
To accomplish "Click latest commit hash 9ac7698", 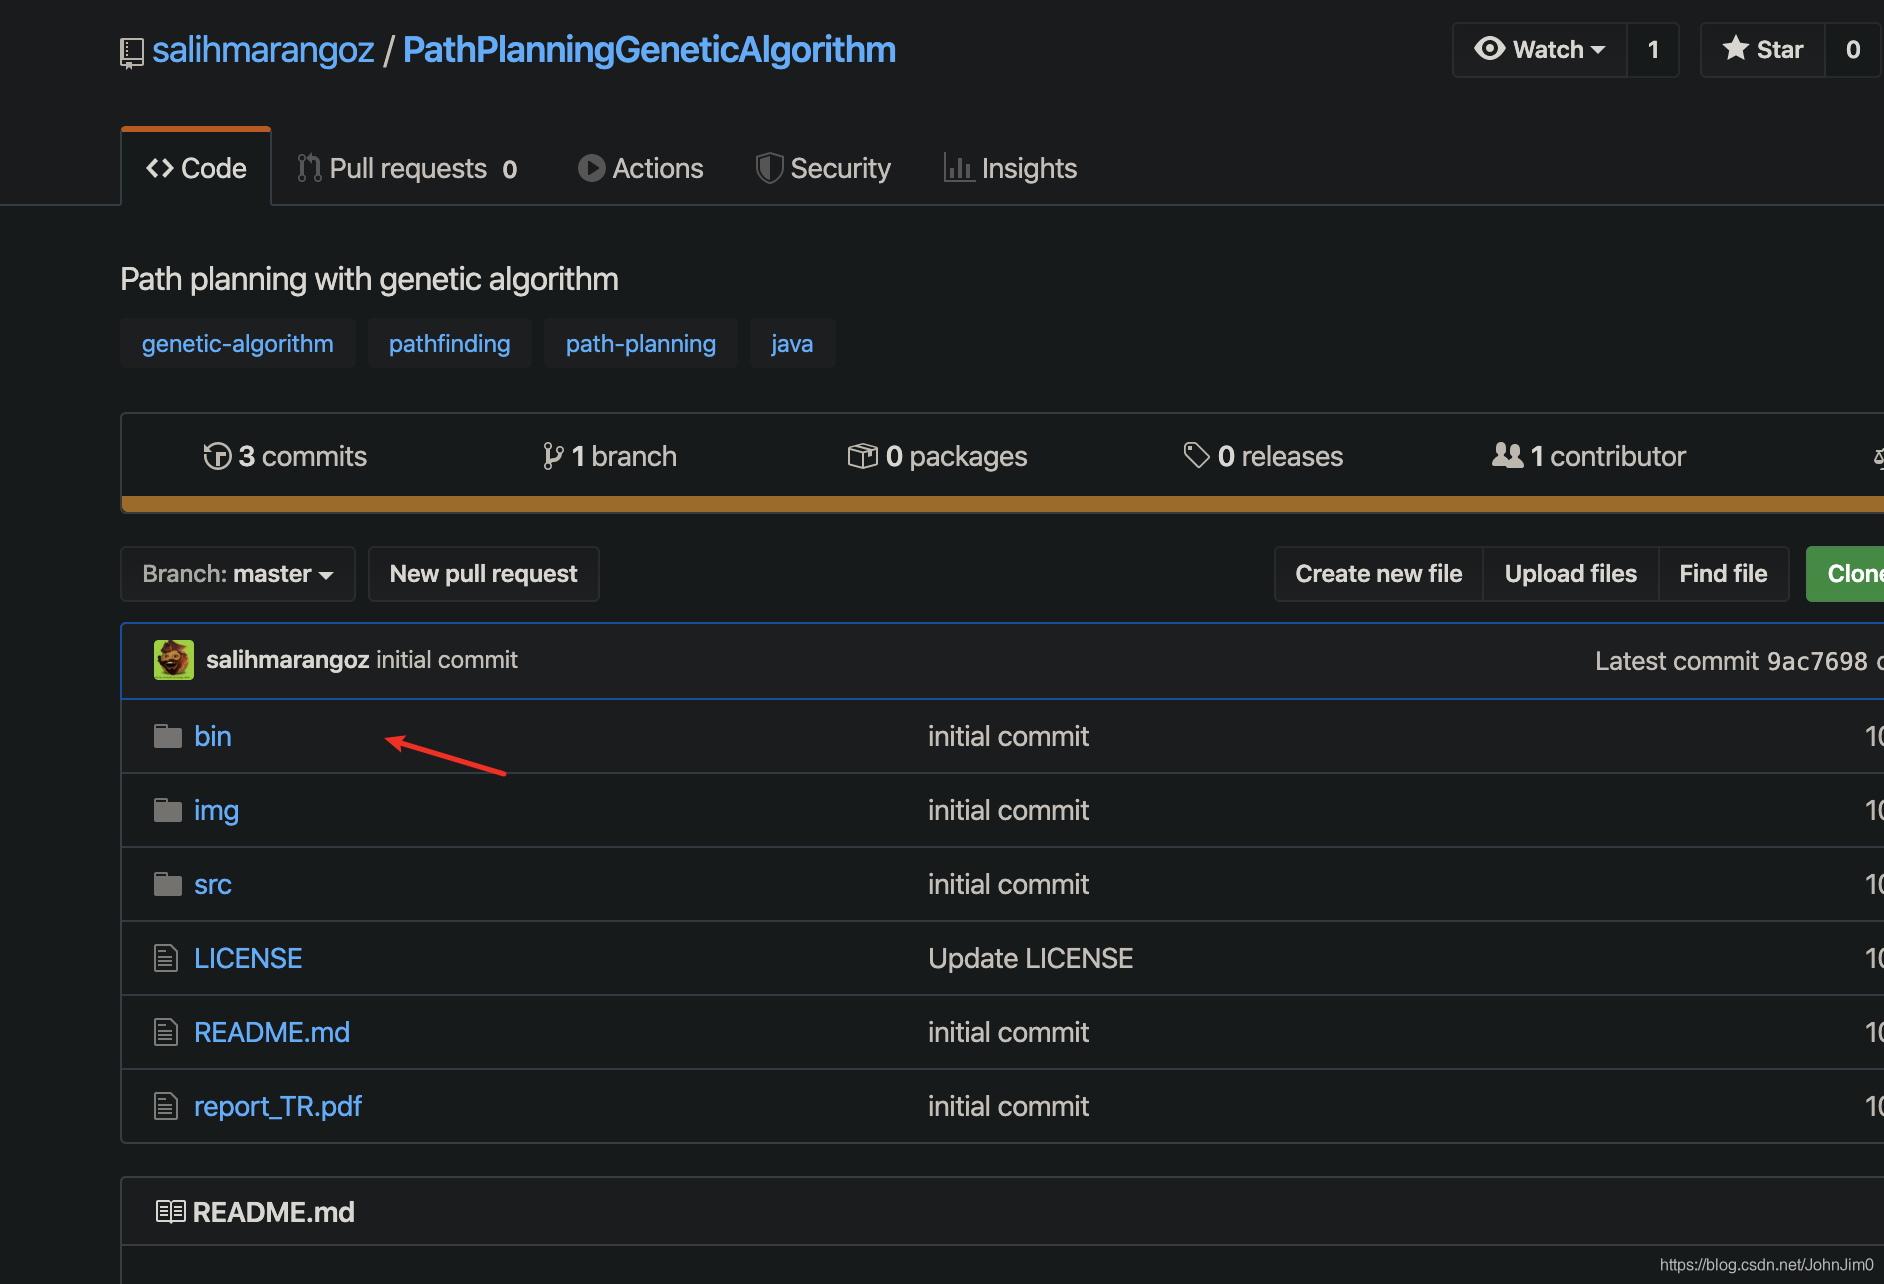I will coord(1817,661).
